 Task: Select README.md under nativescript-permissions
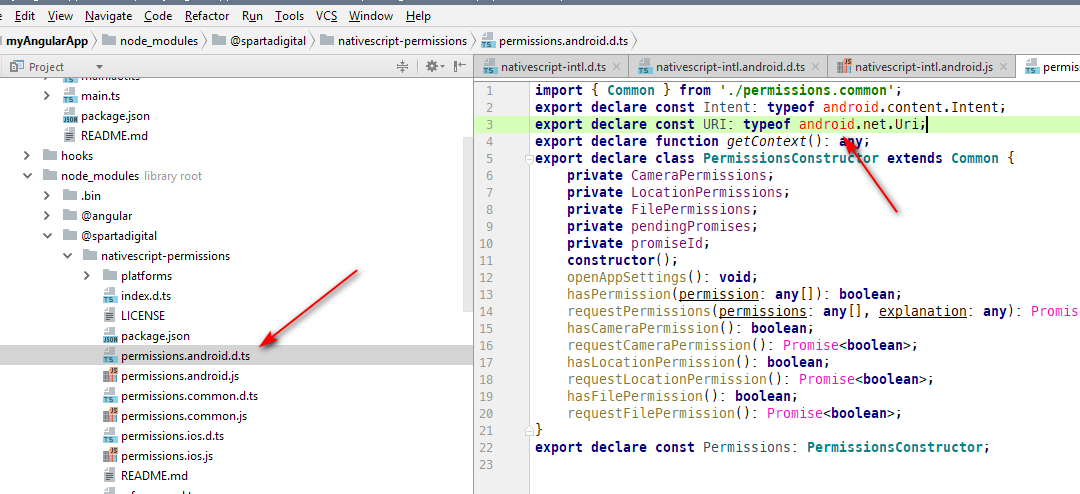154,476
